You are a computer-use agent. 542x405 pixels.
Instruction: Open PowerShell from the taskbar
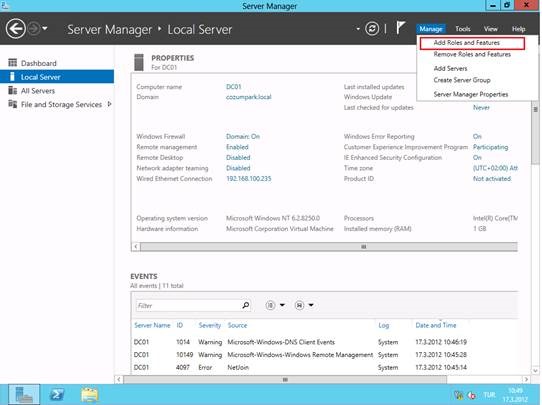click(57, 394)
